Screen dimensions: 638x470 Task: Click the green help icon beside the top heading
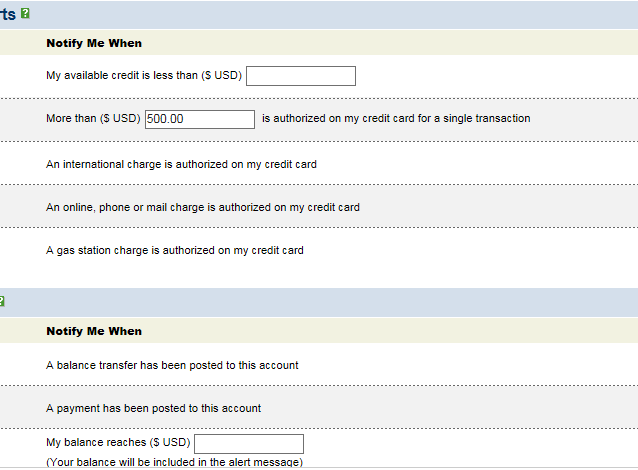(x=25, y=13)
